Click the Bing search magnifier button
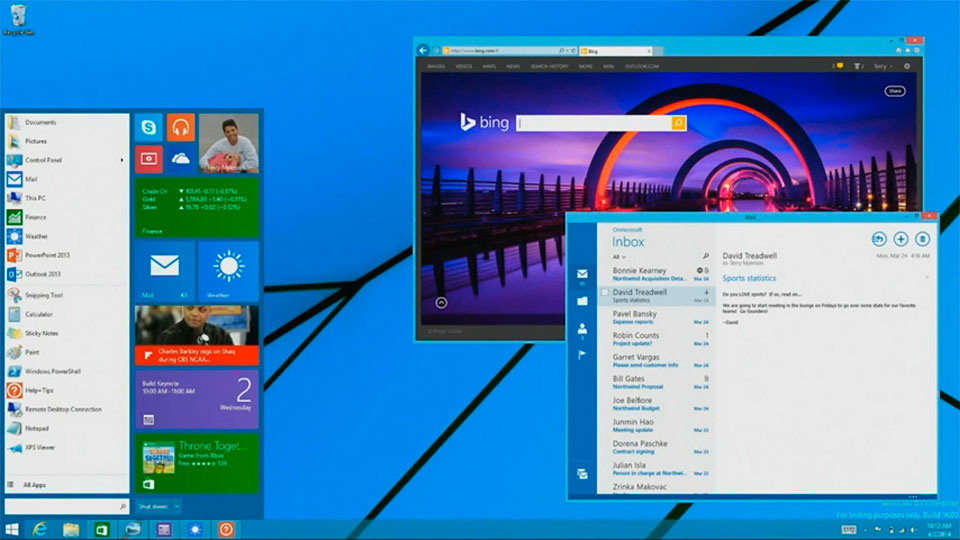The height and width of the screenshot is (540, 960). click(679, 123)
